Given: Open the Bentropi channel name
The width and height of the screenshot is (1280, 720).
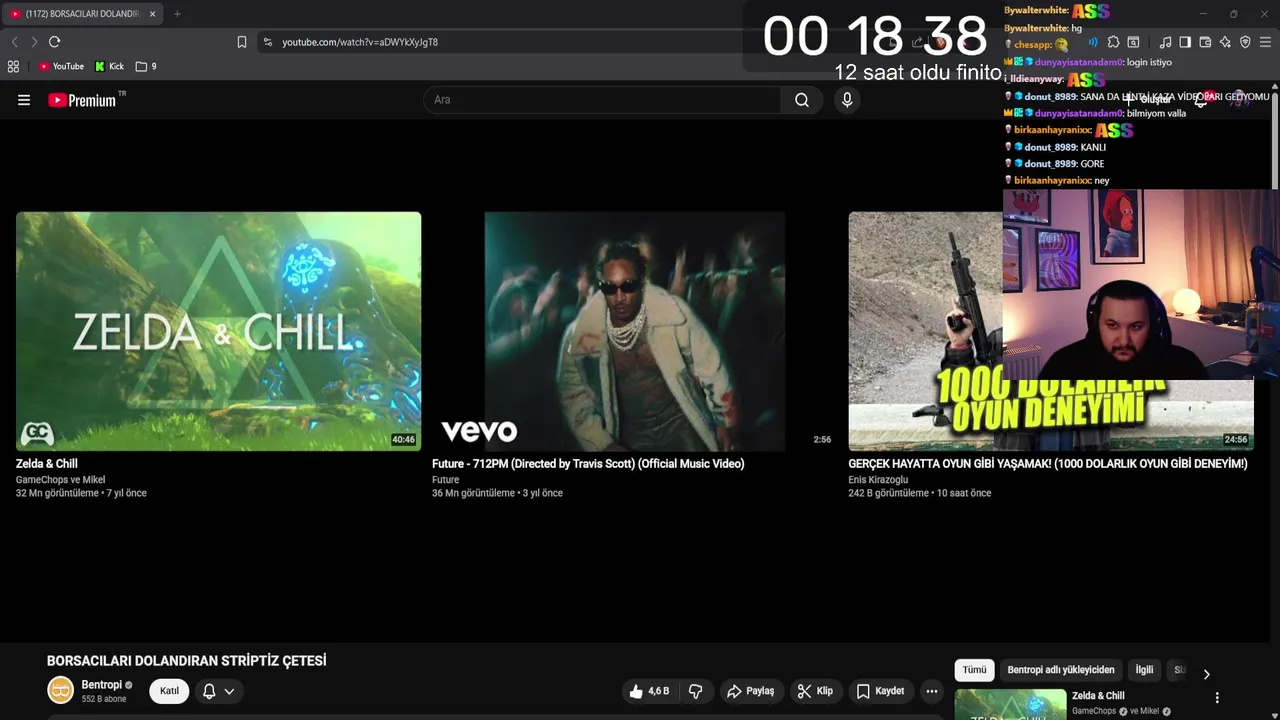Looking at the screenshot, I should tap(102, 685).
